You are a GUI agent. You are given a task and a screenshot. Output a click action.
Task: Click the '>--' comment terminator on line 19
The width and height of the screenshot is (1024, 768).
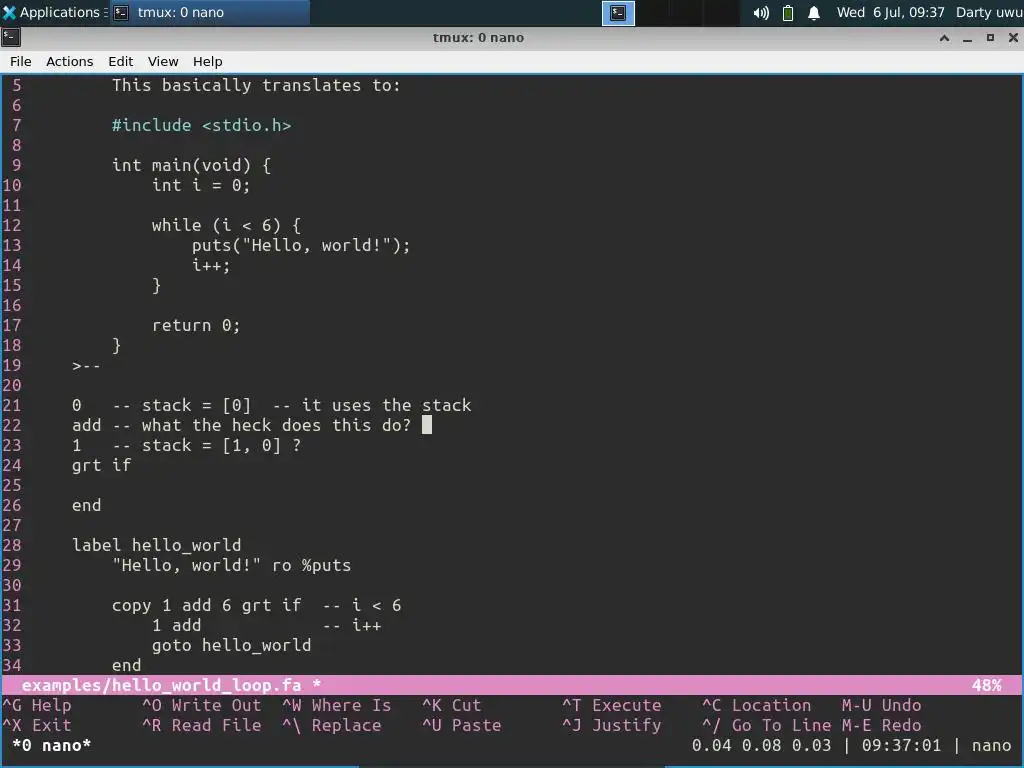point(86,365)
